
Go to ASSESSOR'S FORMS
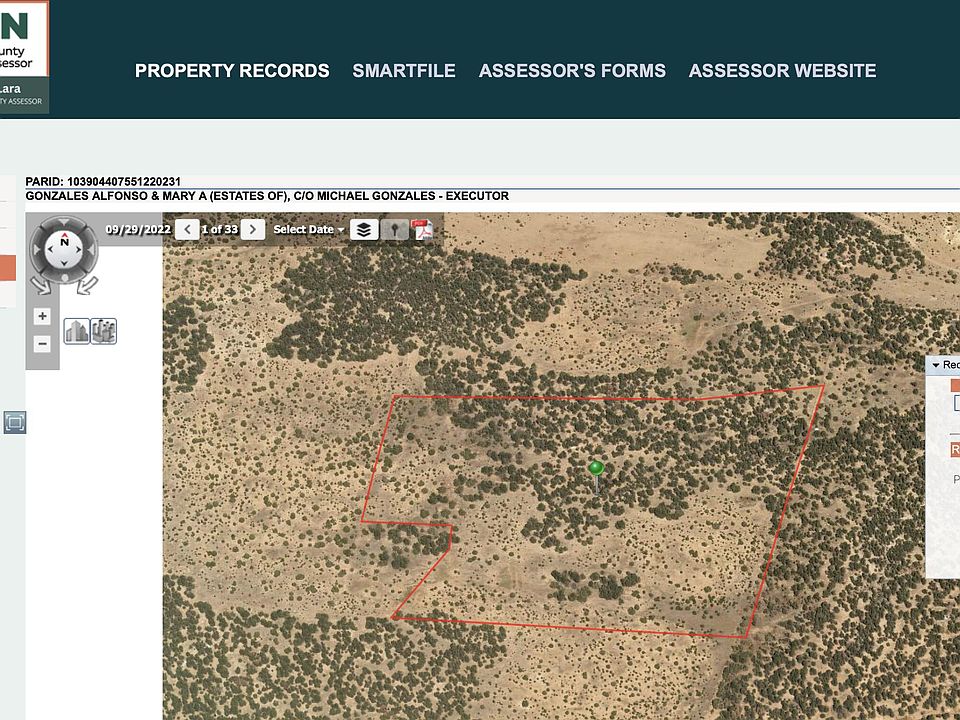tap(572, 70)
